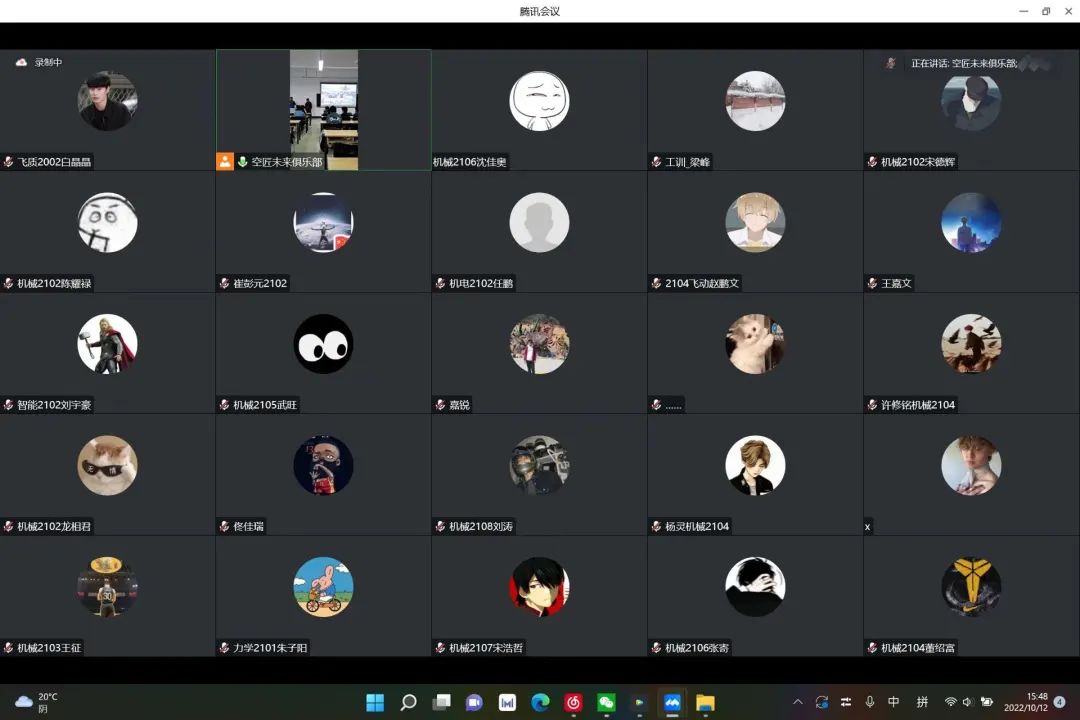This screenshot has width=1080, height=720.
Task: Click the orange host badge on 空匠未来俱乐部
Action: [225, 161]
